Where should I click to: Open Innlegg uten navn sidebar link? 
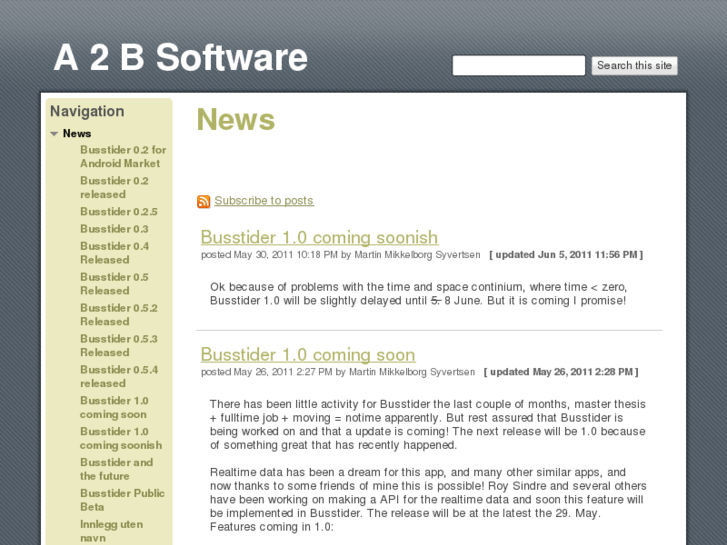pyautogui.click(x=111, y=531)
